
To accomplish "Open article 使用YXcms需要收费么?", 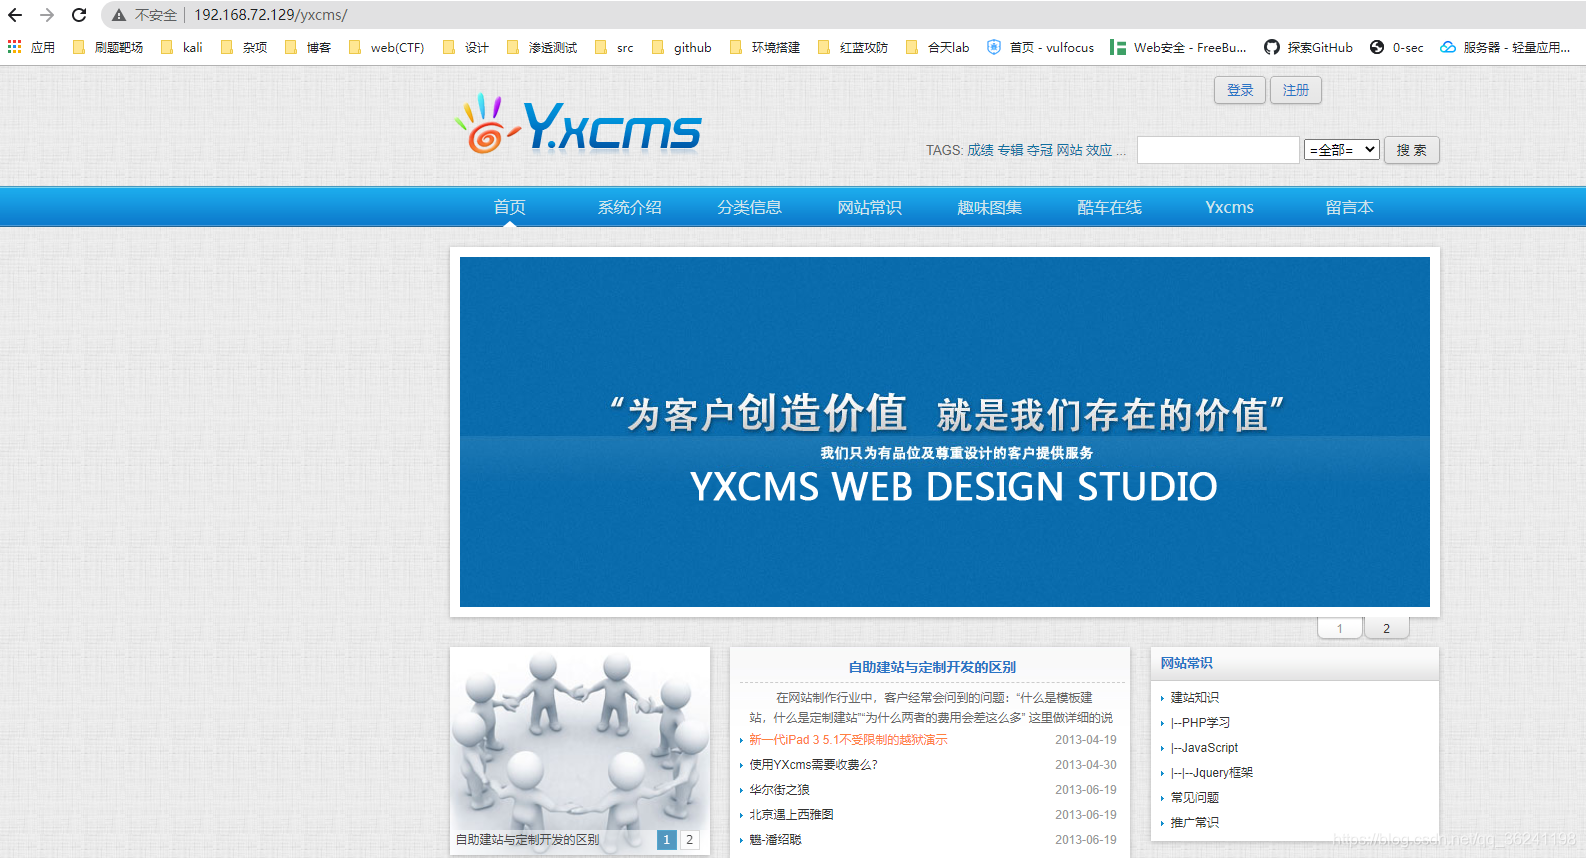I will pos(813,765).
